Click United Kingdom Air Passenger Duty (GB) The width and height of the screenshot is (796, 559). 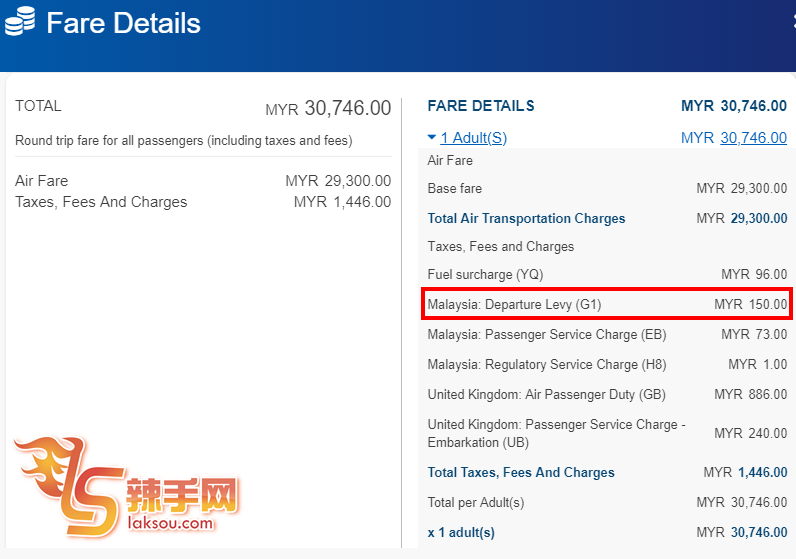coord(546,394)
